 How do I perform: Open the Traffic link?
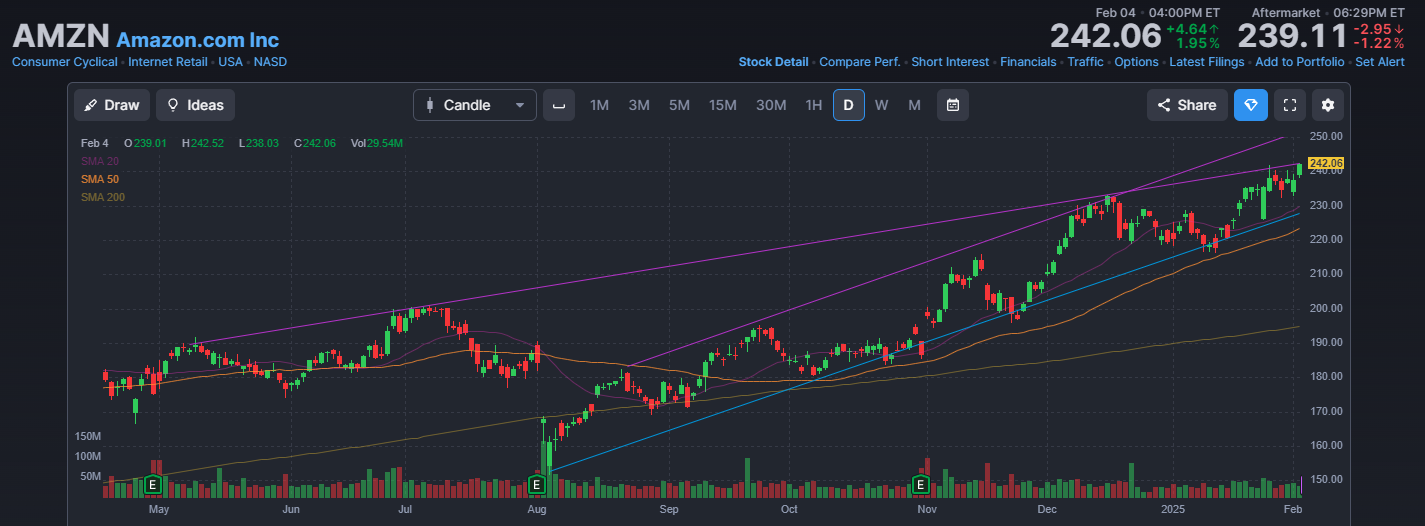(1085, 62)
